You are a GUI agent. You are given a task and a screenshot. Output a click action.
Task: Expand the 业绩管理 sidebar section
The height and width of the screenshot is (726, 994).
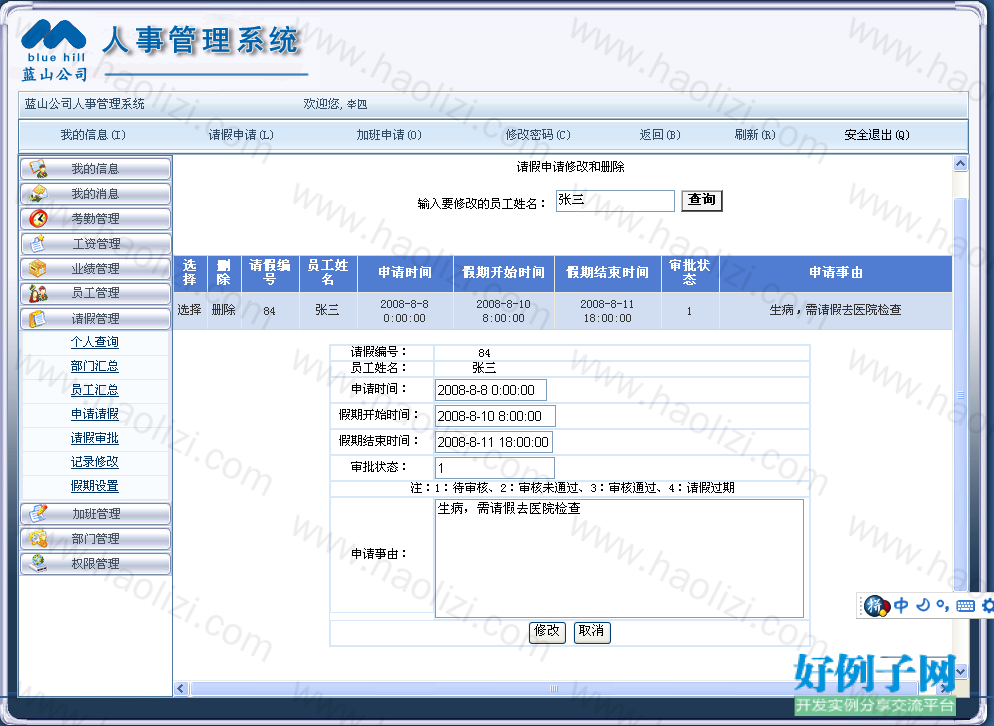[x=95, y=268]
